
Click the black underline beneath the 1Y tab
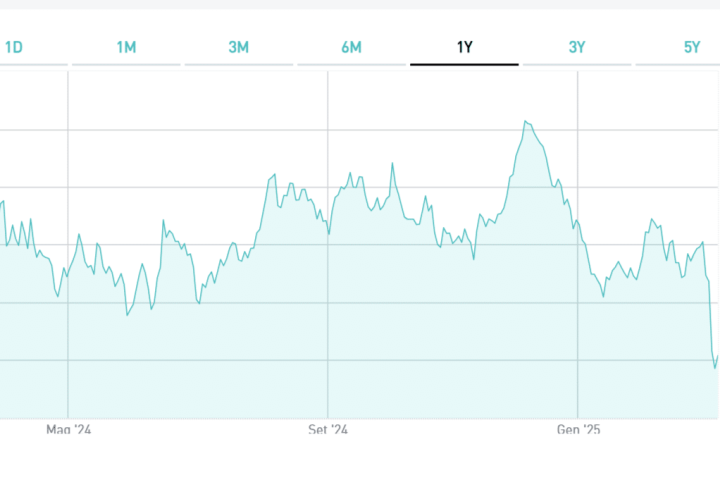464,65
